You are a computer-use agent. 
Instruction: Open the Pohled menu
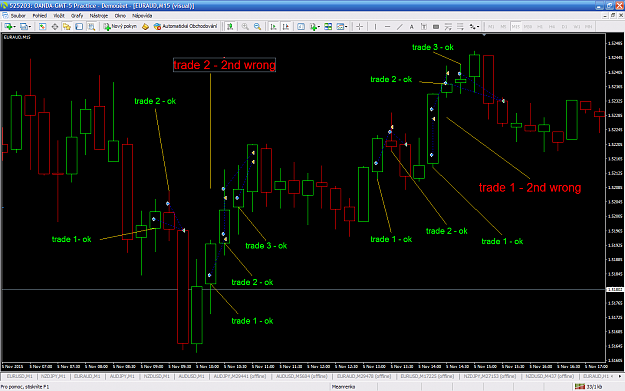39,16
